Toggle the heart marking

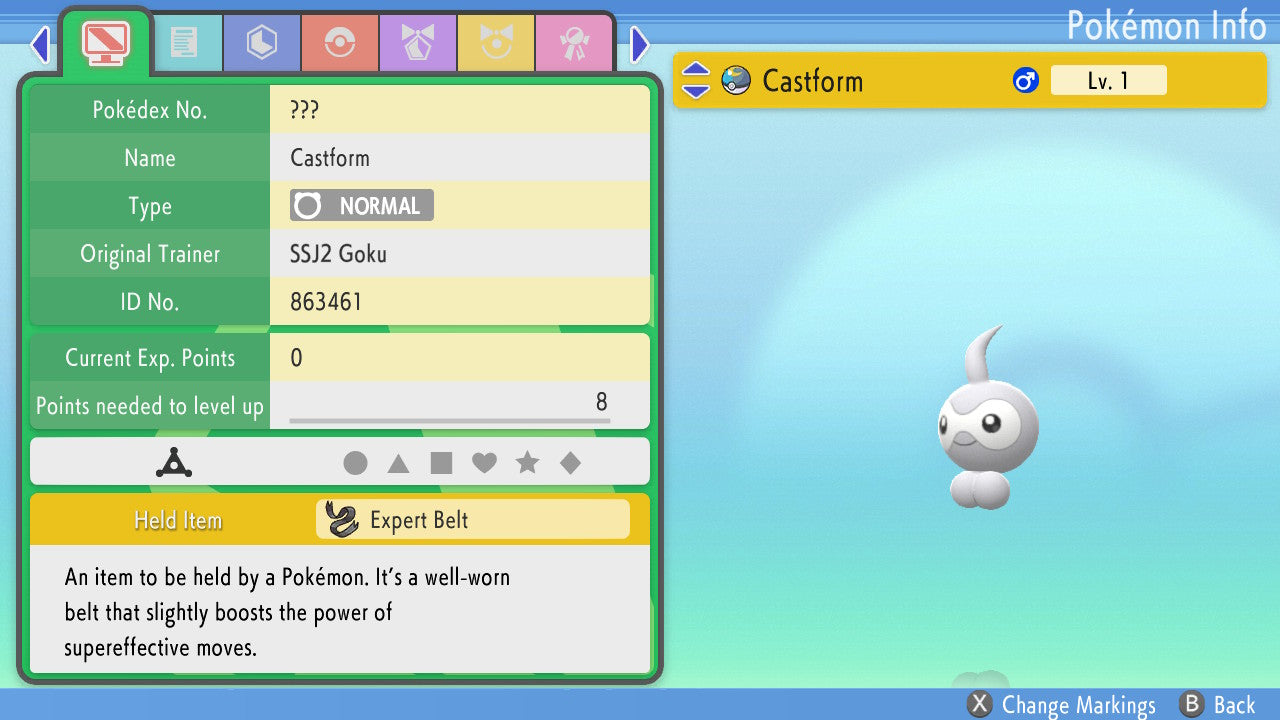click(x=484, y=463)
